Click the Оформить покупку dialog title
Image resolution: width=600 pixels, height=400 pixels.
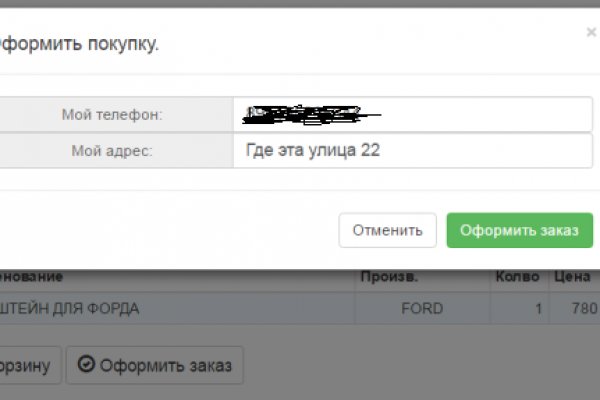pyautogui.click(x=80, y=44)
